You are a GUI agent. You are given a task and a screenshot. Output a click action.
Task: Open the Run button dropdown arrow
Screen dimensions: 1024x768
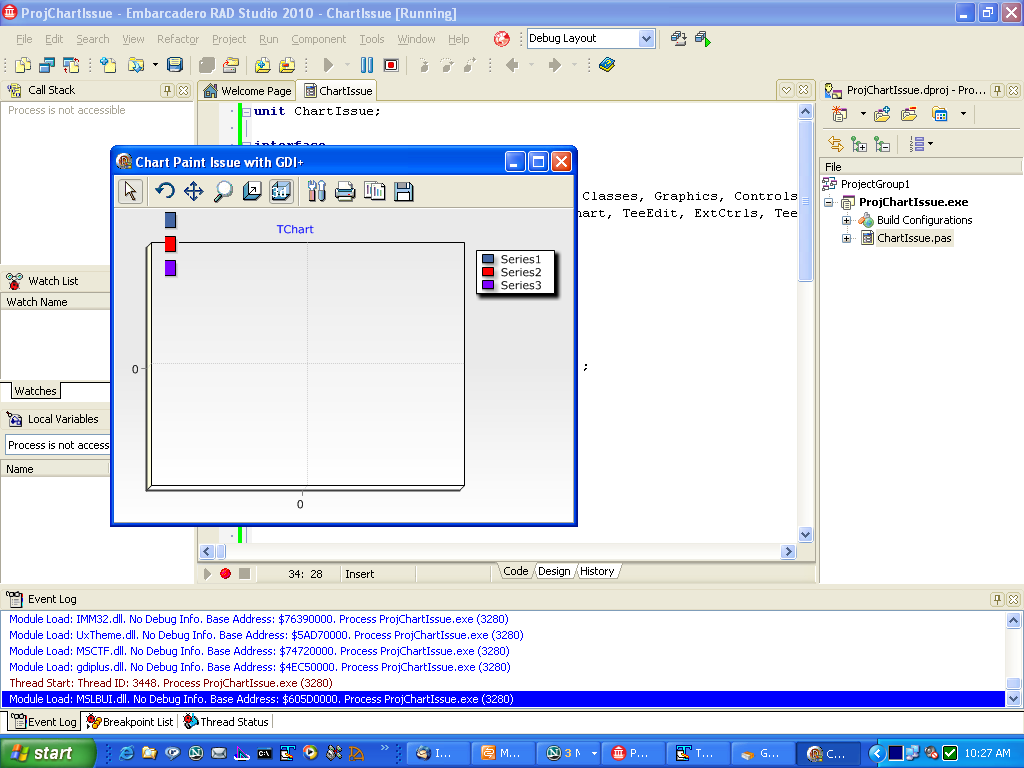(347, 65)
